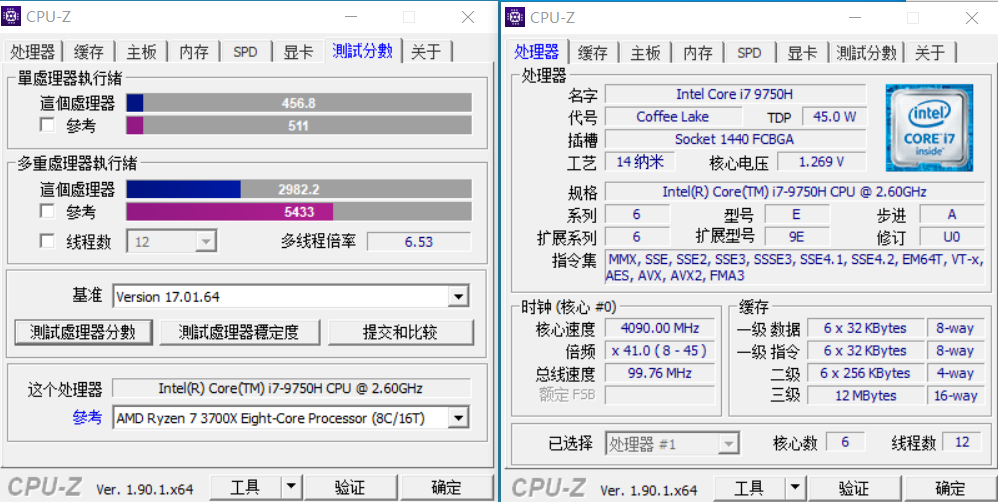The width and height of the screenshot is (998, 502).
Task: Click the 这个处理器 i7-9750H name field
Action: tap(292, 388)
